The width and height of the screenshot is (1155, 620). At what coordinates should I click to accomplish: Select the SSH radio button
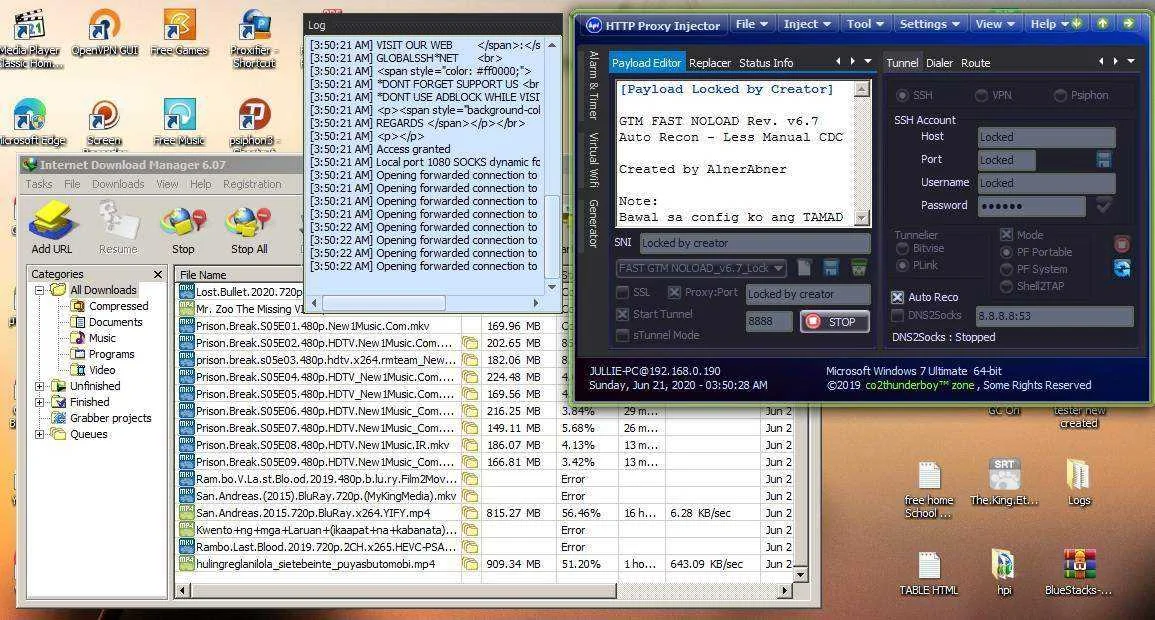pos(902,95)
